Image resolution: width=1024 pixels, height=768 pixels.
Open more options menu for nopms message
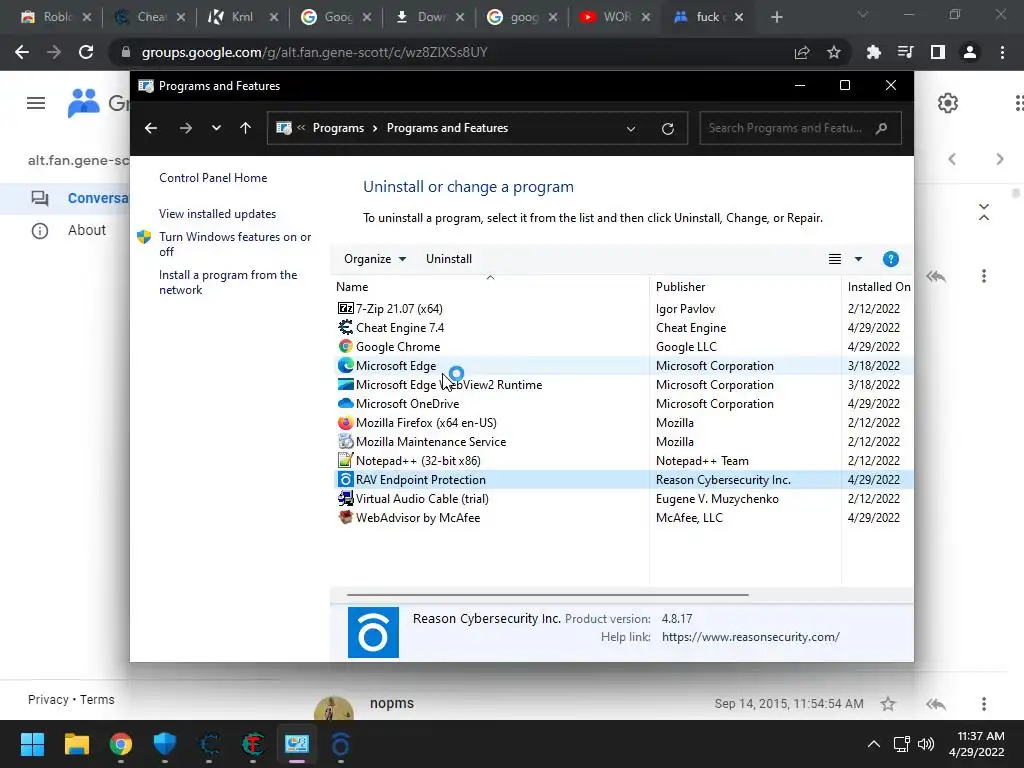coord(984,703)
